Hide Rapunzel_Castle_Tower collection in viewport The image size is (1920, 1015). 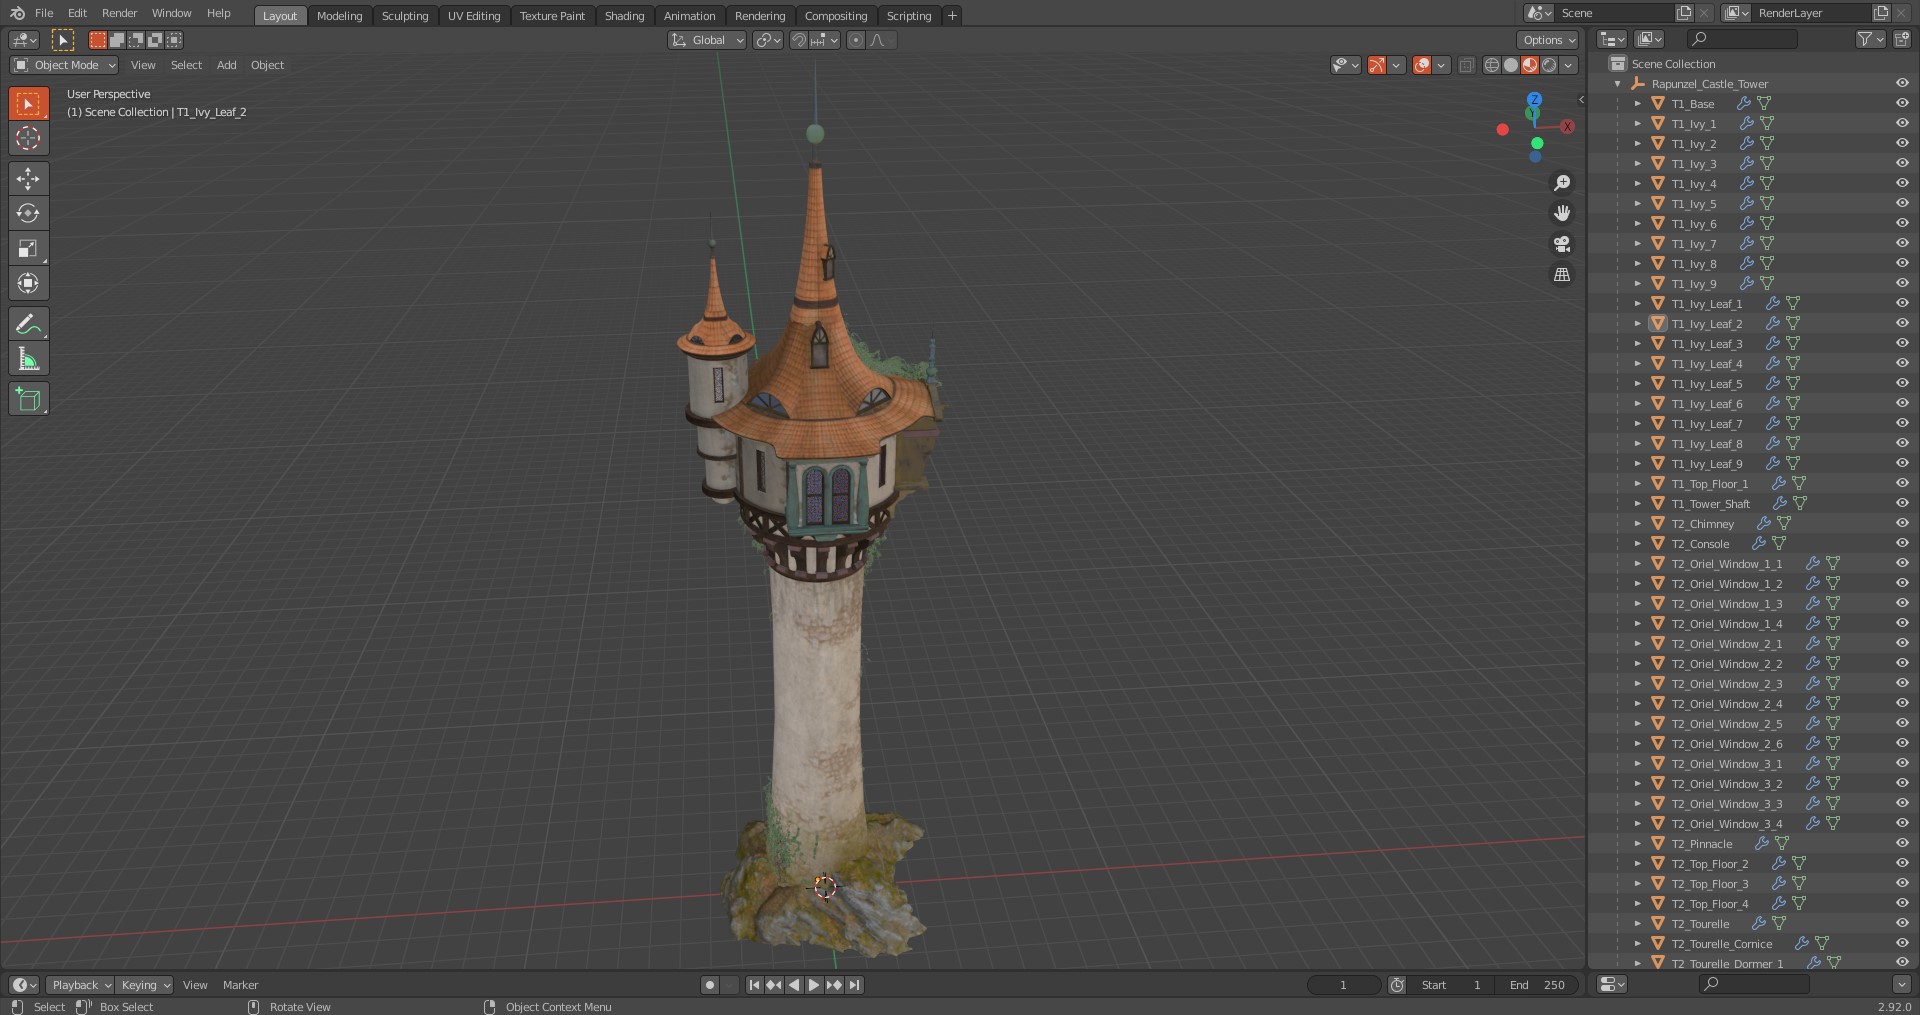point(1902,83)
